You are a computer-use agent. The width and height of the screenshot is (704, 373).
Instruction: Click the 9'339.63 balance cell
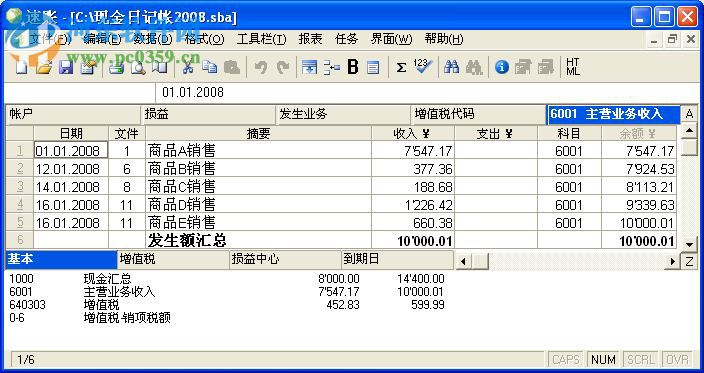pyautogui.click(x=639, y=205)
